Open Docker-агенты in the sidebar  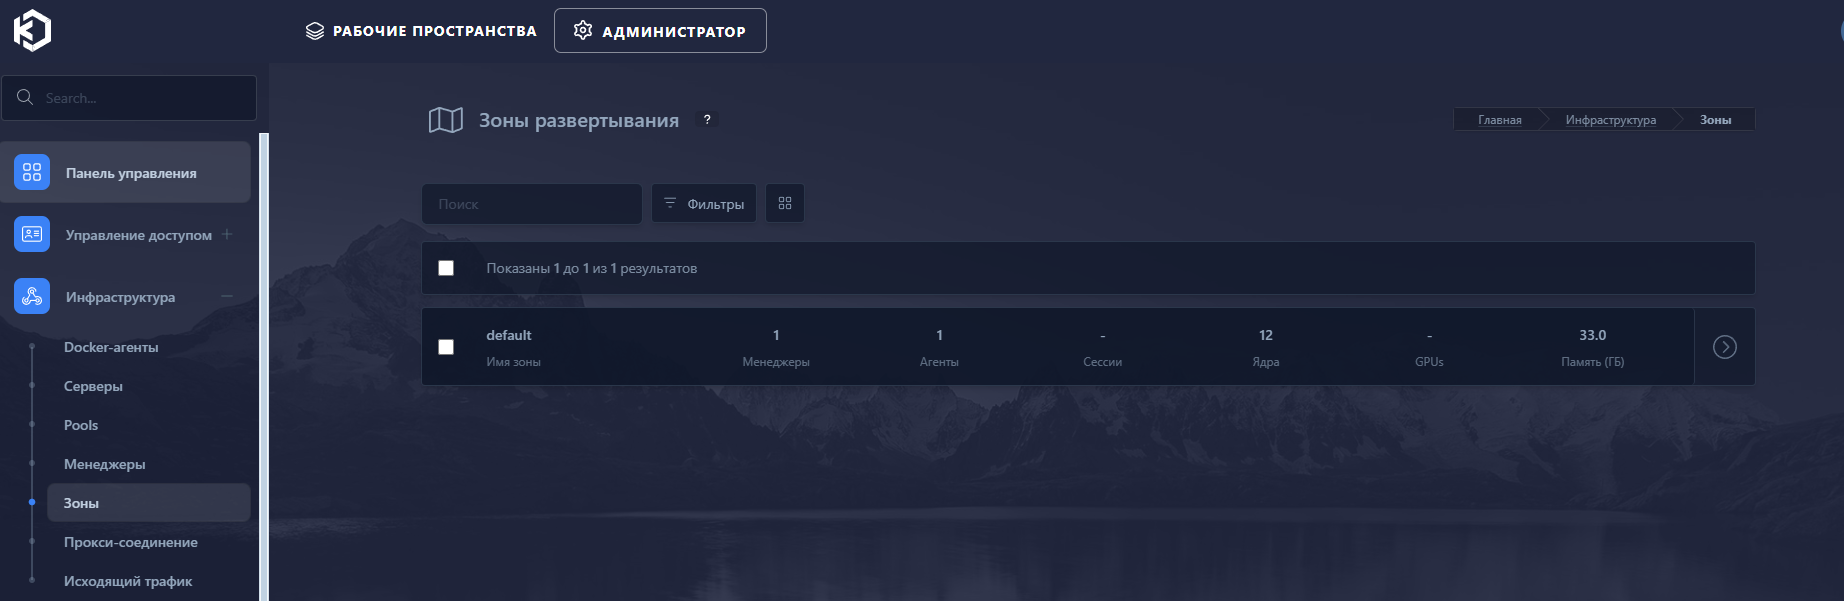click(x=111, y=347)
